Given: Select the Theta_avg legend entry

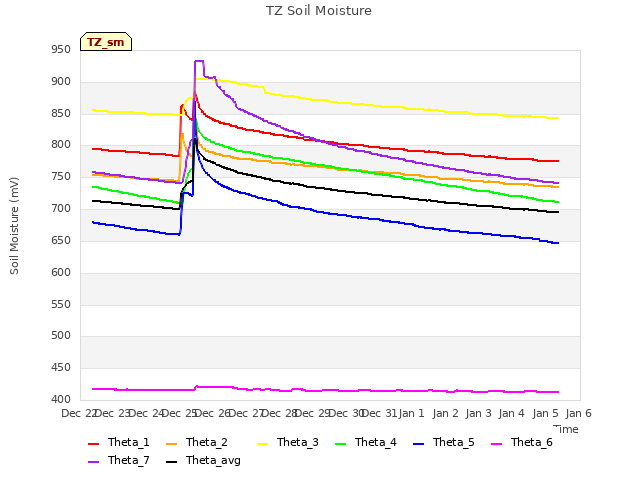Looking at the screenshot, I should (203, 460).
